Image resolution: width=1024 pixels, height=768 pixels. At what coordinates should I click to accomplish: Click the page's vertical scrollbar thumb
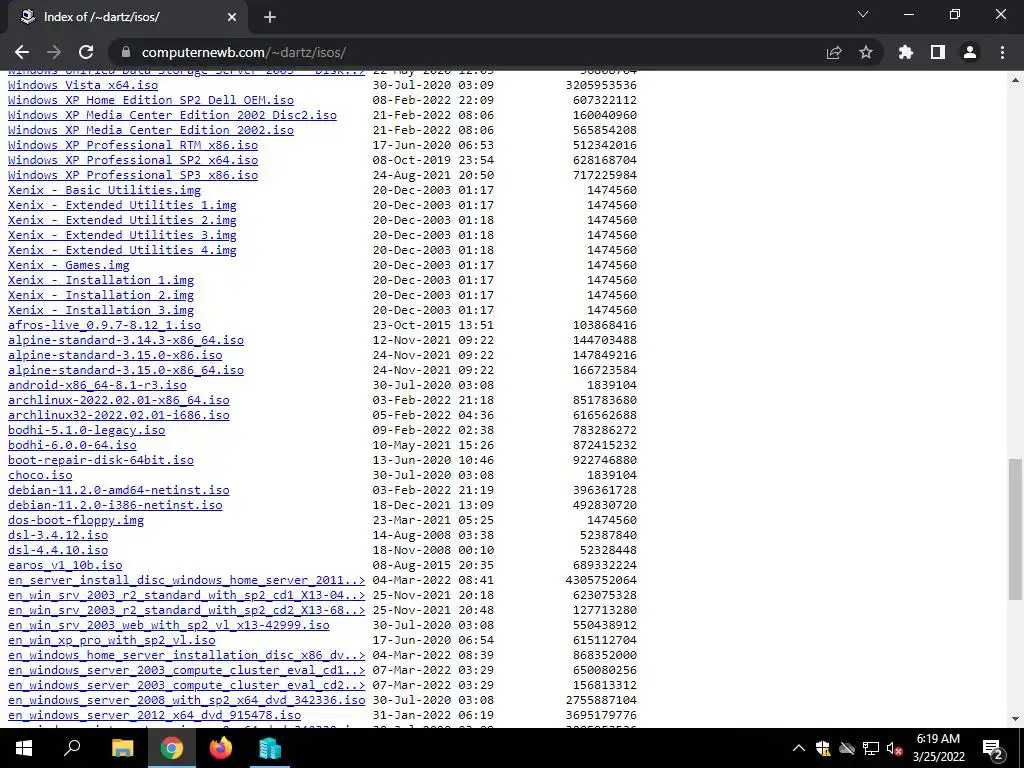(x=1015, y=529)
